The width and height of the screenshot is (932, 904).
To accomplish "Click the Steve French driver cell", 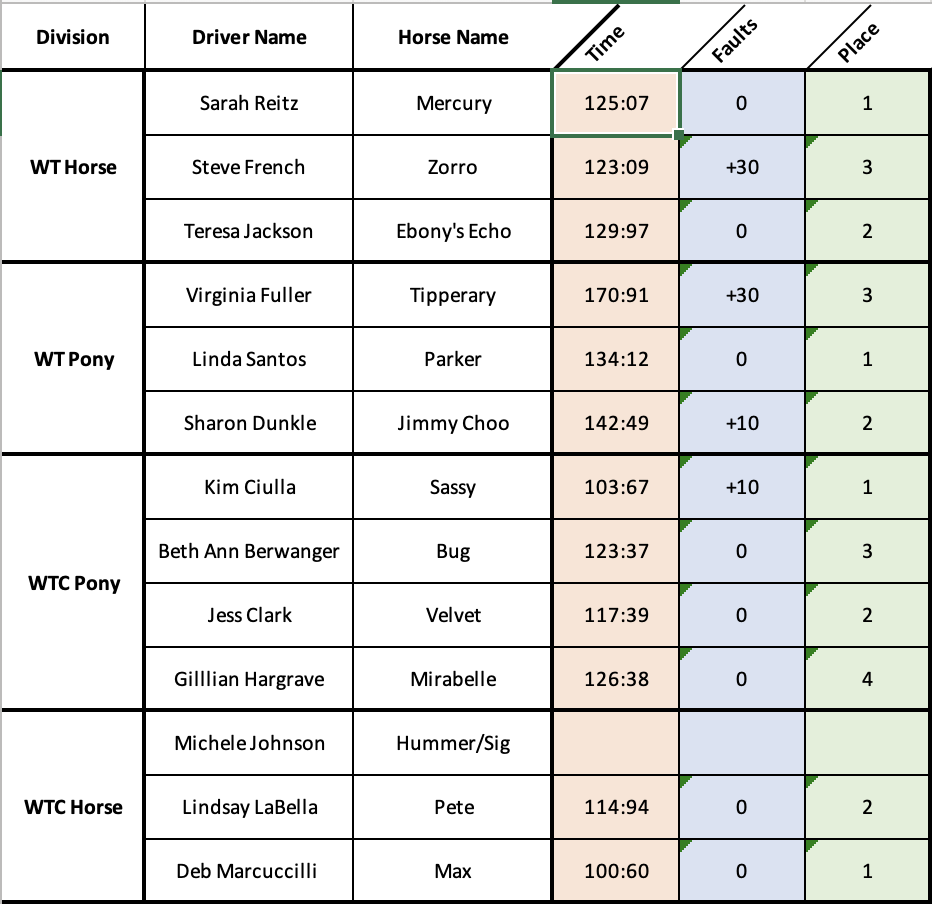I will 249,167.
